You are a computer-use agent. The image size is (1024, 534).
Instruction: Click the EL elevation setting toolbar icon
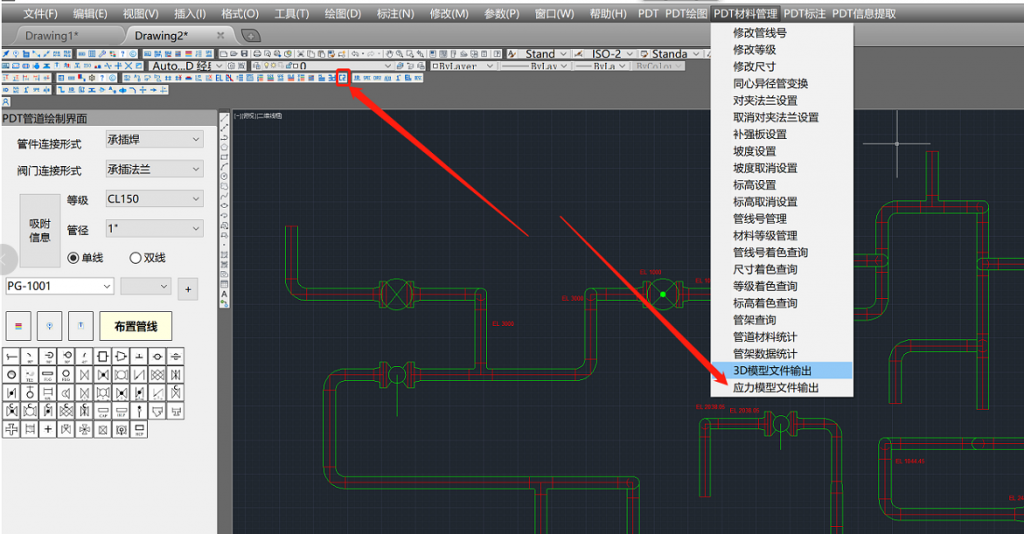pos(219,77)
